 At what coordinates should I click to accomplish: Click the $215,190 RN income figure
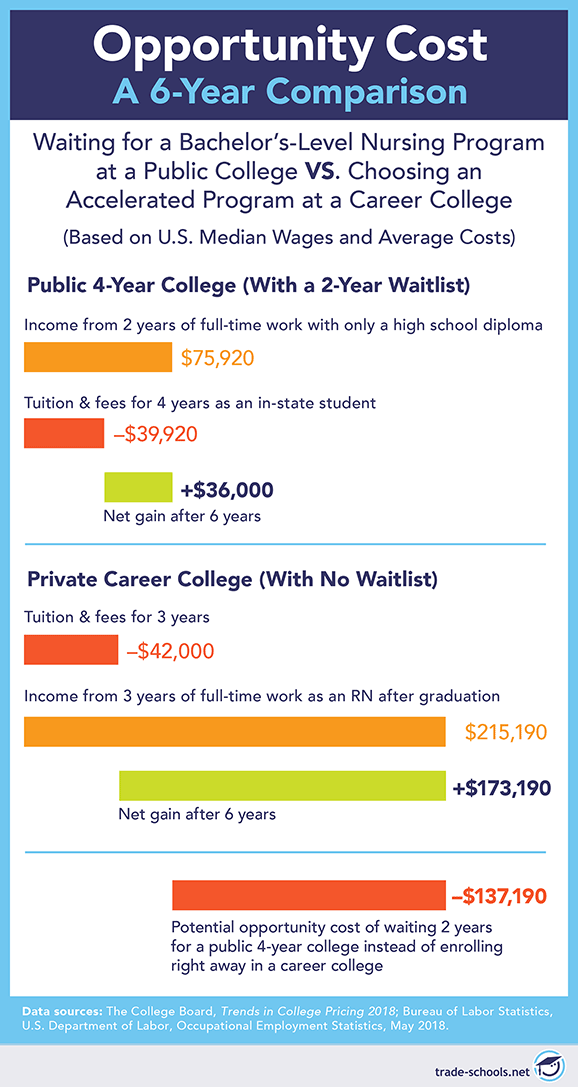(508, 732)
